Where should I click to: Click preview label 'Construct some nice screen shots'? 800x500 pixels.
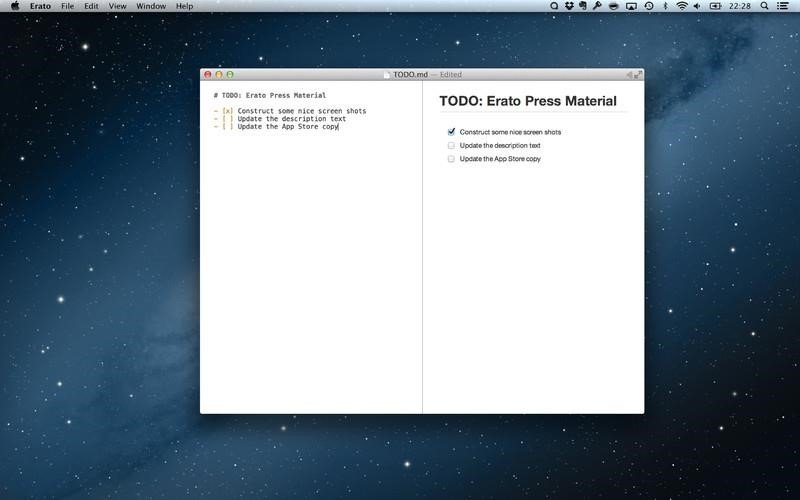(x=510, y=132)
